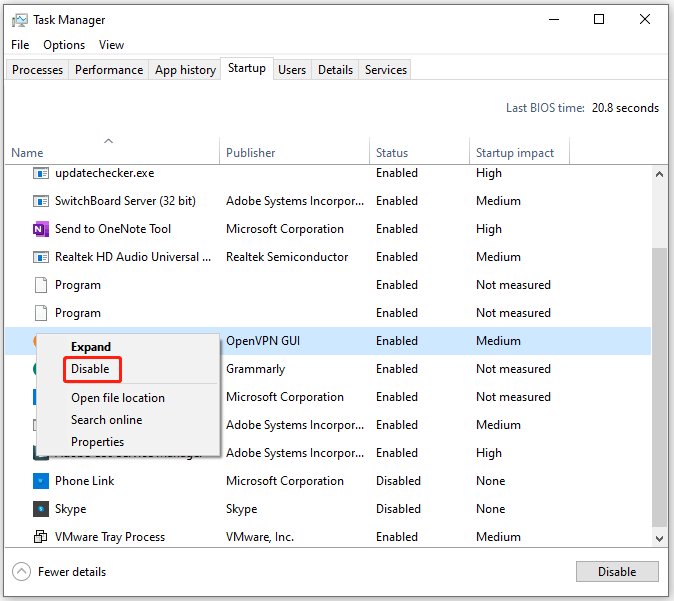Select SwitchBoard Server (32 bit) entry

click(125, 201)
